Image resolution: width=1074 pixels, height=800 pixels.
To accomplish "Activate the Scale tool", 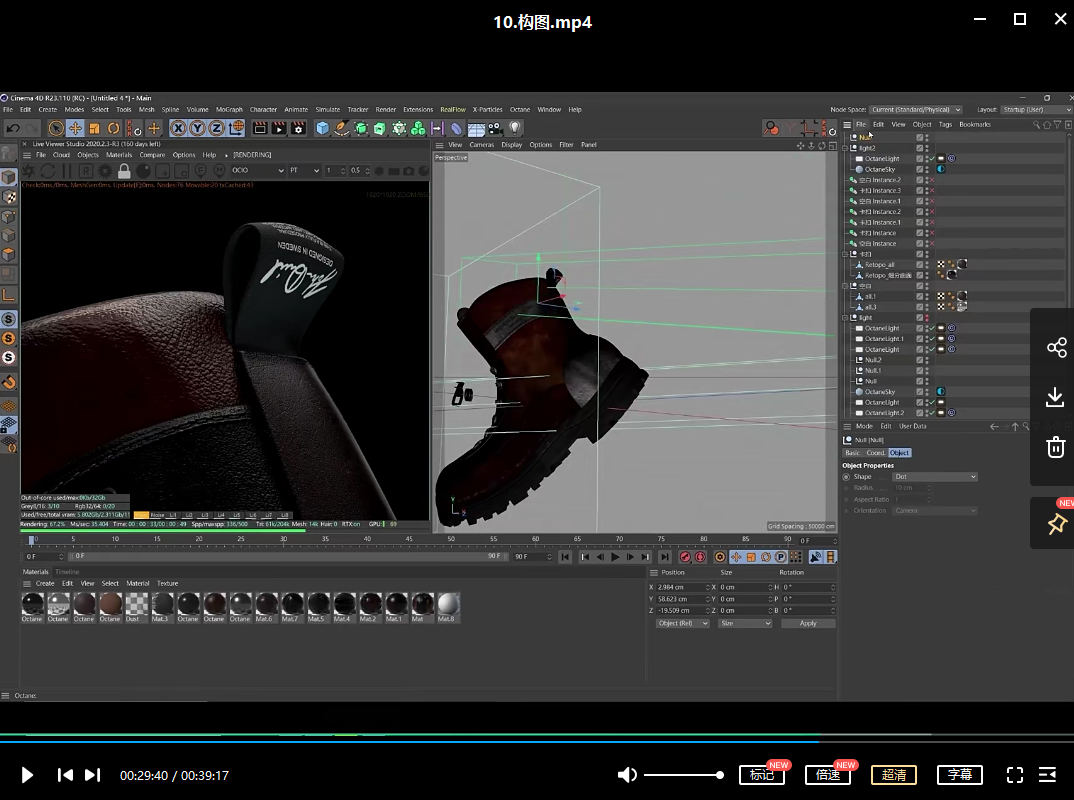I will click(x=95, y=128).
